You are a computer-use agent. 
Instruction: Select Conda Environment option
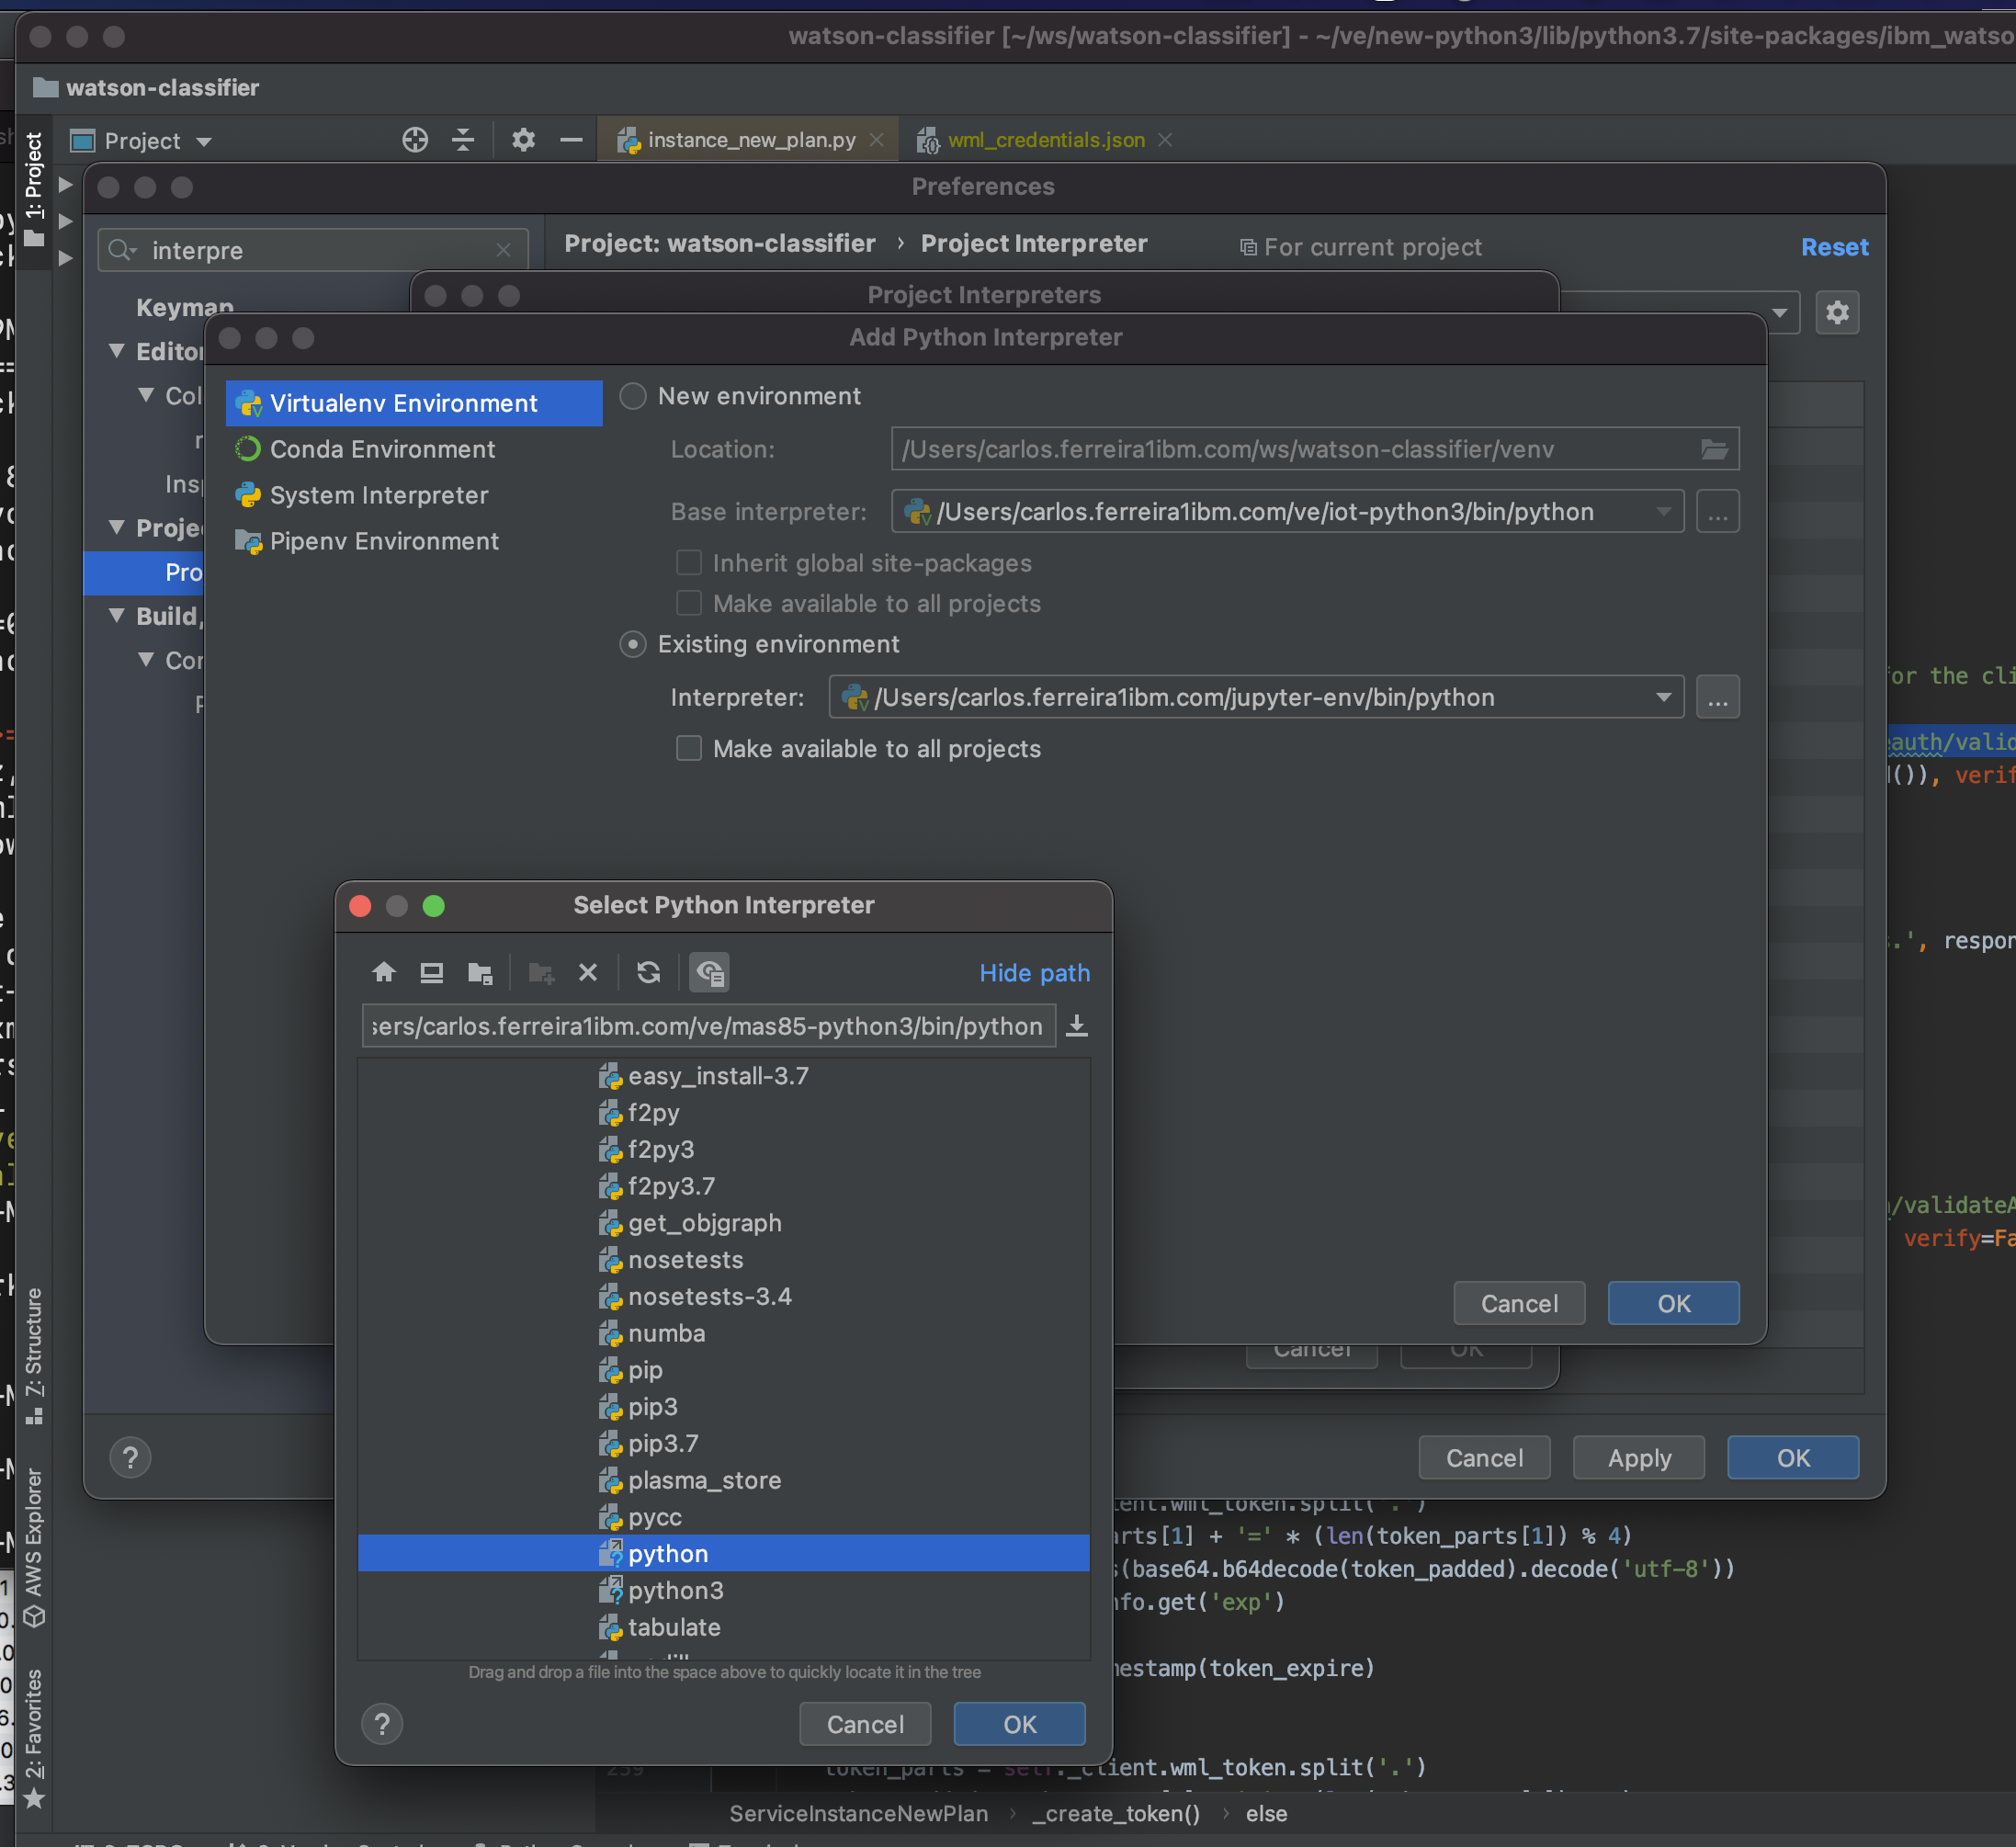click(x=414, y=449)
